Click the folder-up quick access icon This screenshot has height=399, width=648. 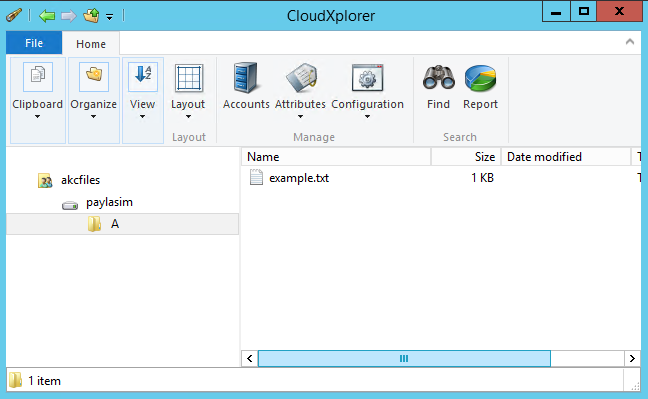pyautogui.click(x=91, y=16)
